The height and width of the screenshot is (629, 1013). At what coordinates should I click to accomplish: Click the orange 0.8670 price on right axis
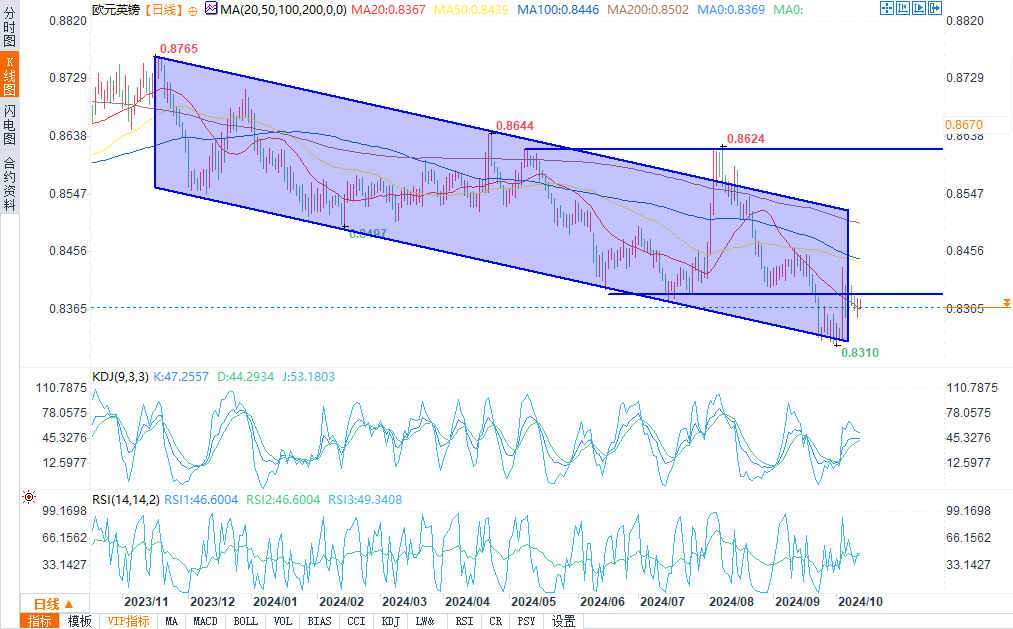964,125
